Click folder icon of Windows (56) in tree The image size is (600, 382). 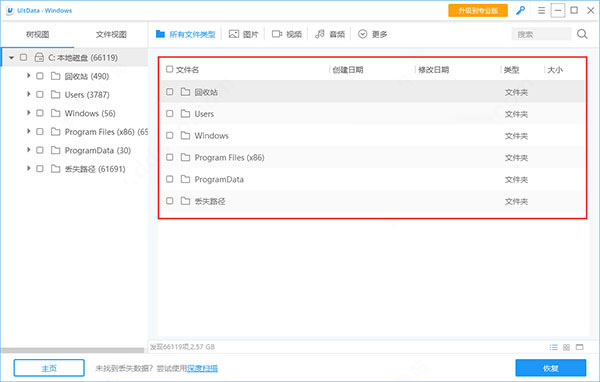55,113
